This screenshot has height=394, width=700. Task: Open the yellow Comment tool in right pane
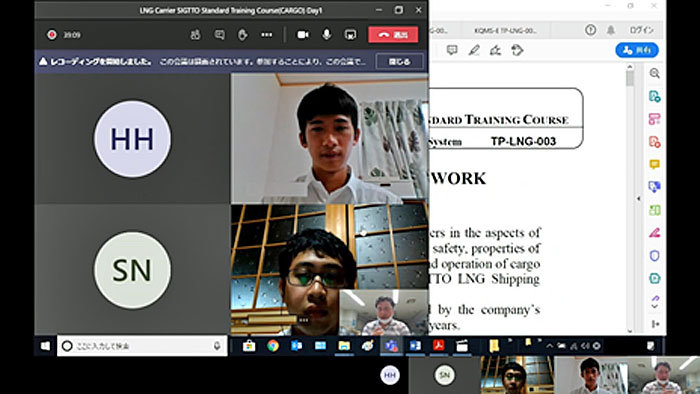[x=654, y=165]
